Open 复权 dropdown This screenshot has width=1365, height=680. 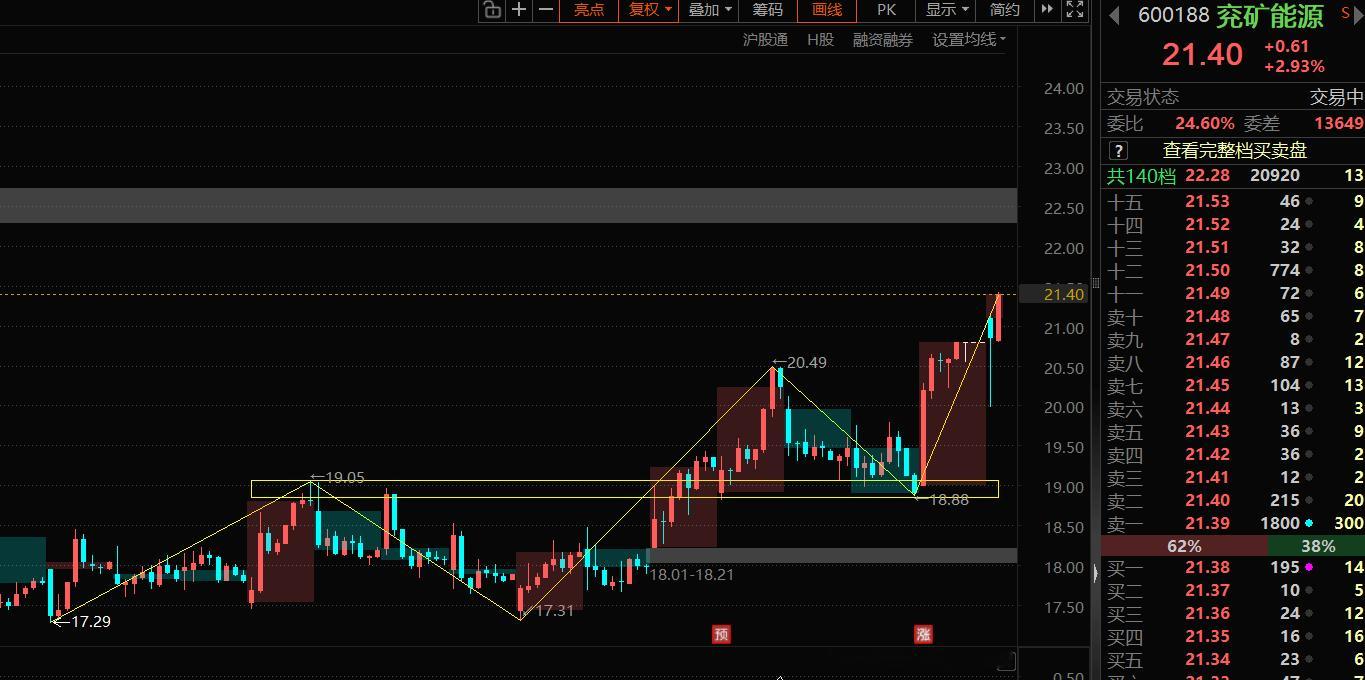(649, 10)
